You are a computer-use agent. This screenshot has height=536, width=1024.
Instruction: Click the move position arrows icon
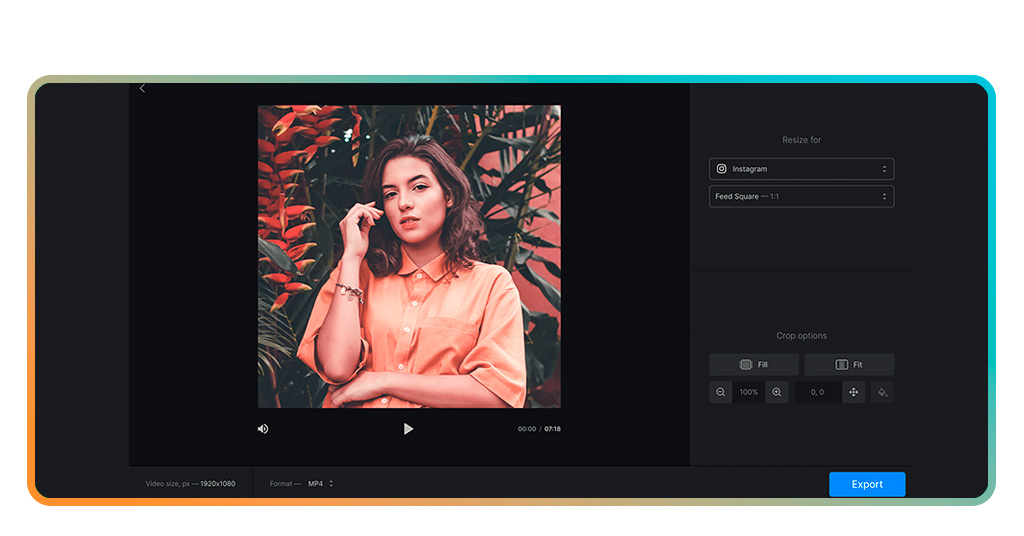coord(854,392)
